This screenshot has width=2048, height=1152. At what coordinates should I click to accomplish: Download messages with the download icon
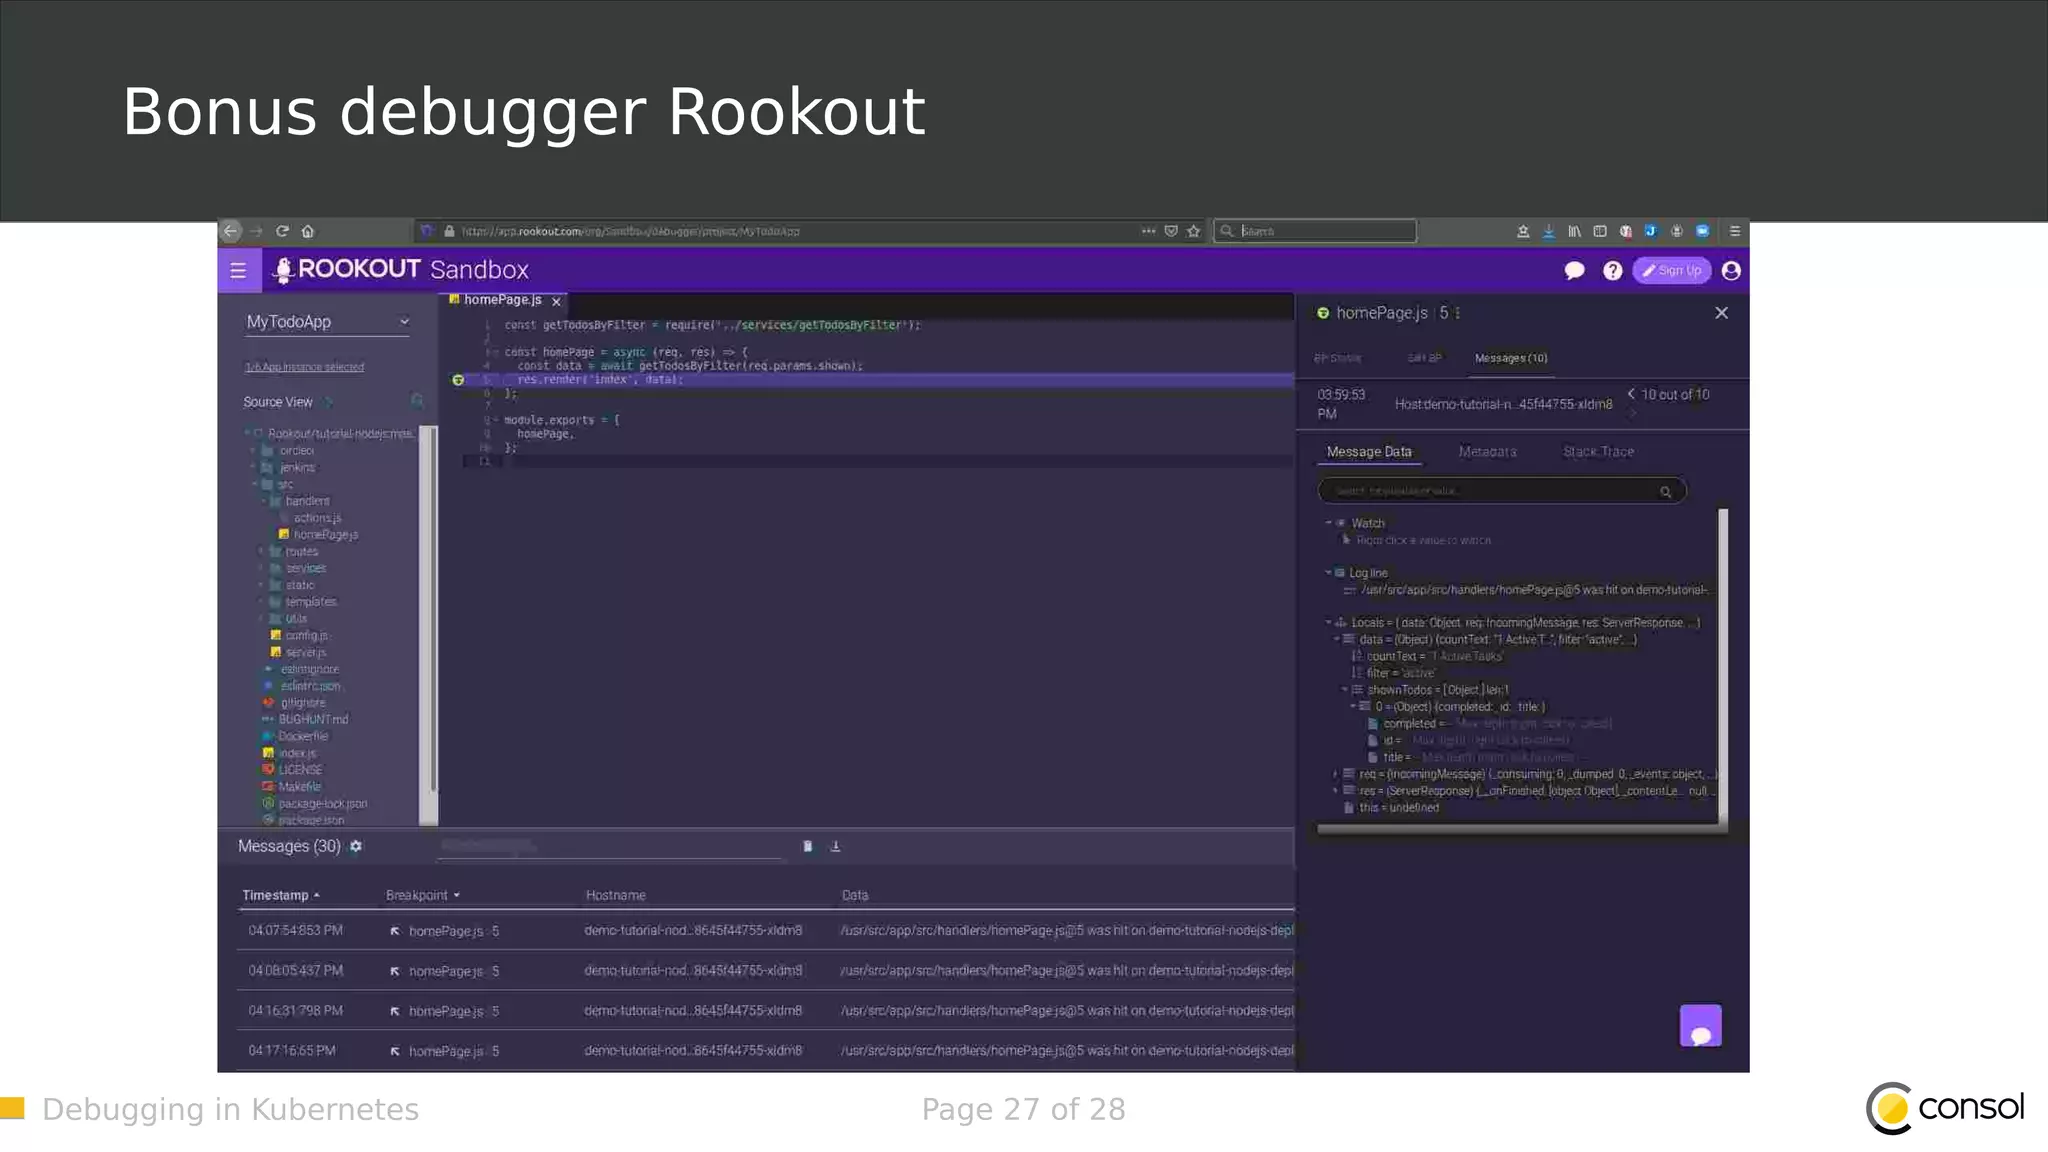pyautogui.click(x=836, y=846)
